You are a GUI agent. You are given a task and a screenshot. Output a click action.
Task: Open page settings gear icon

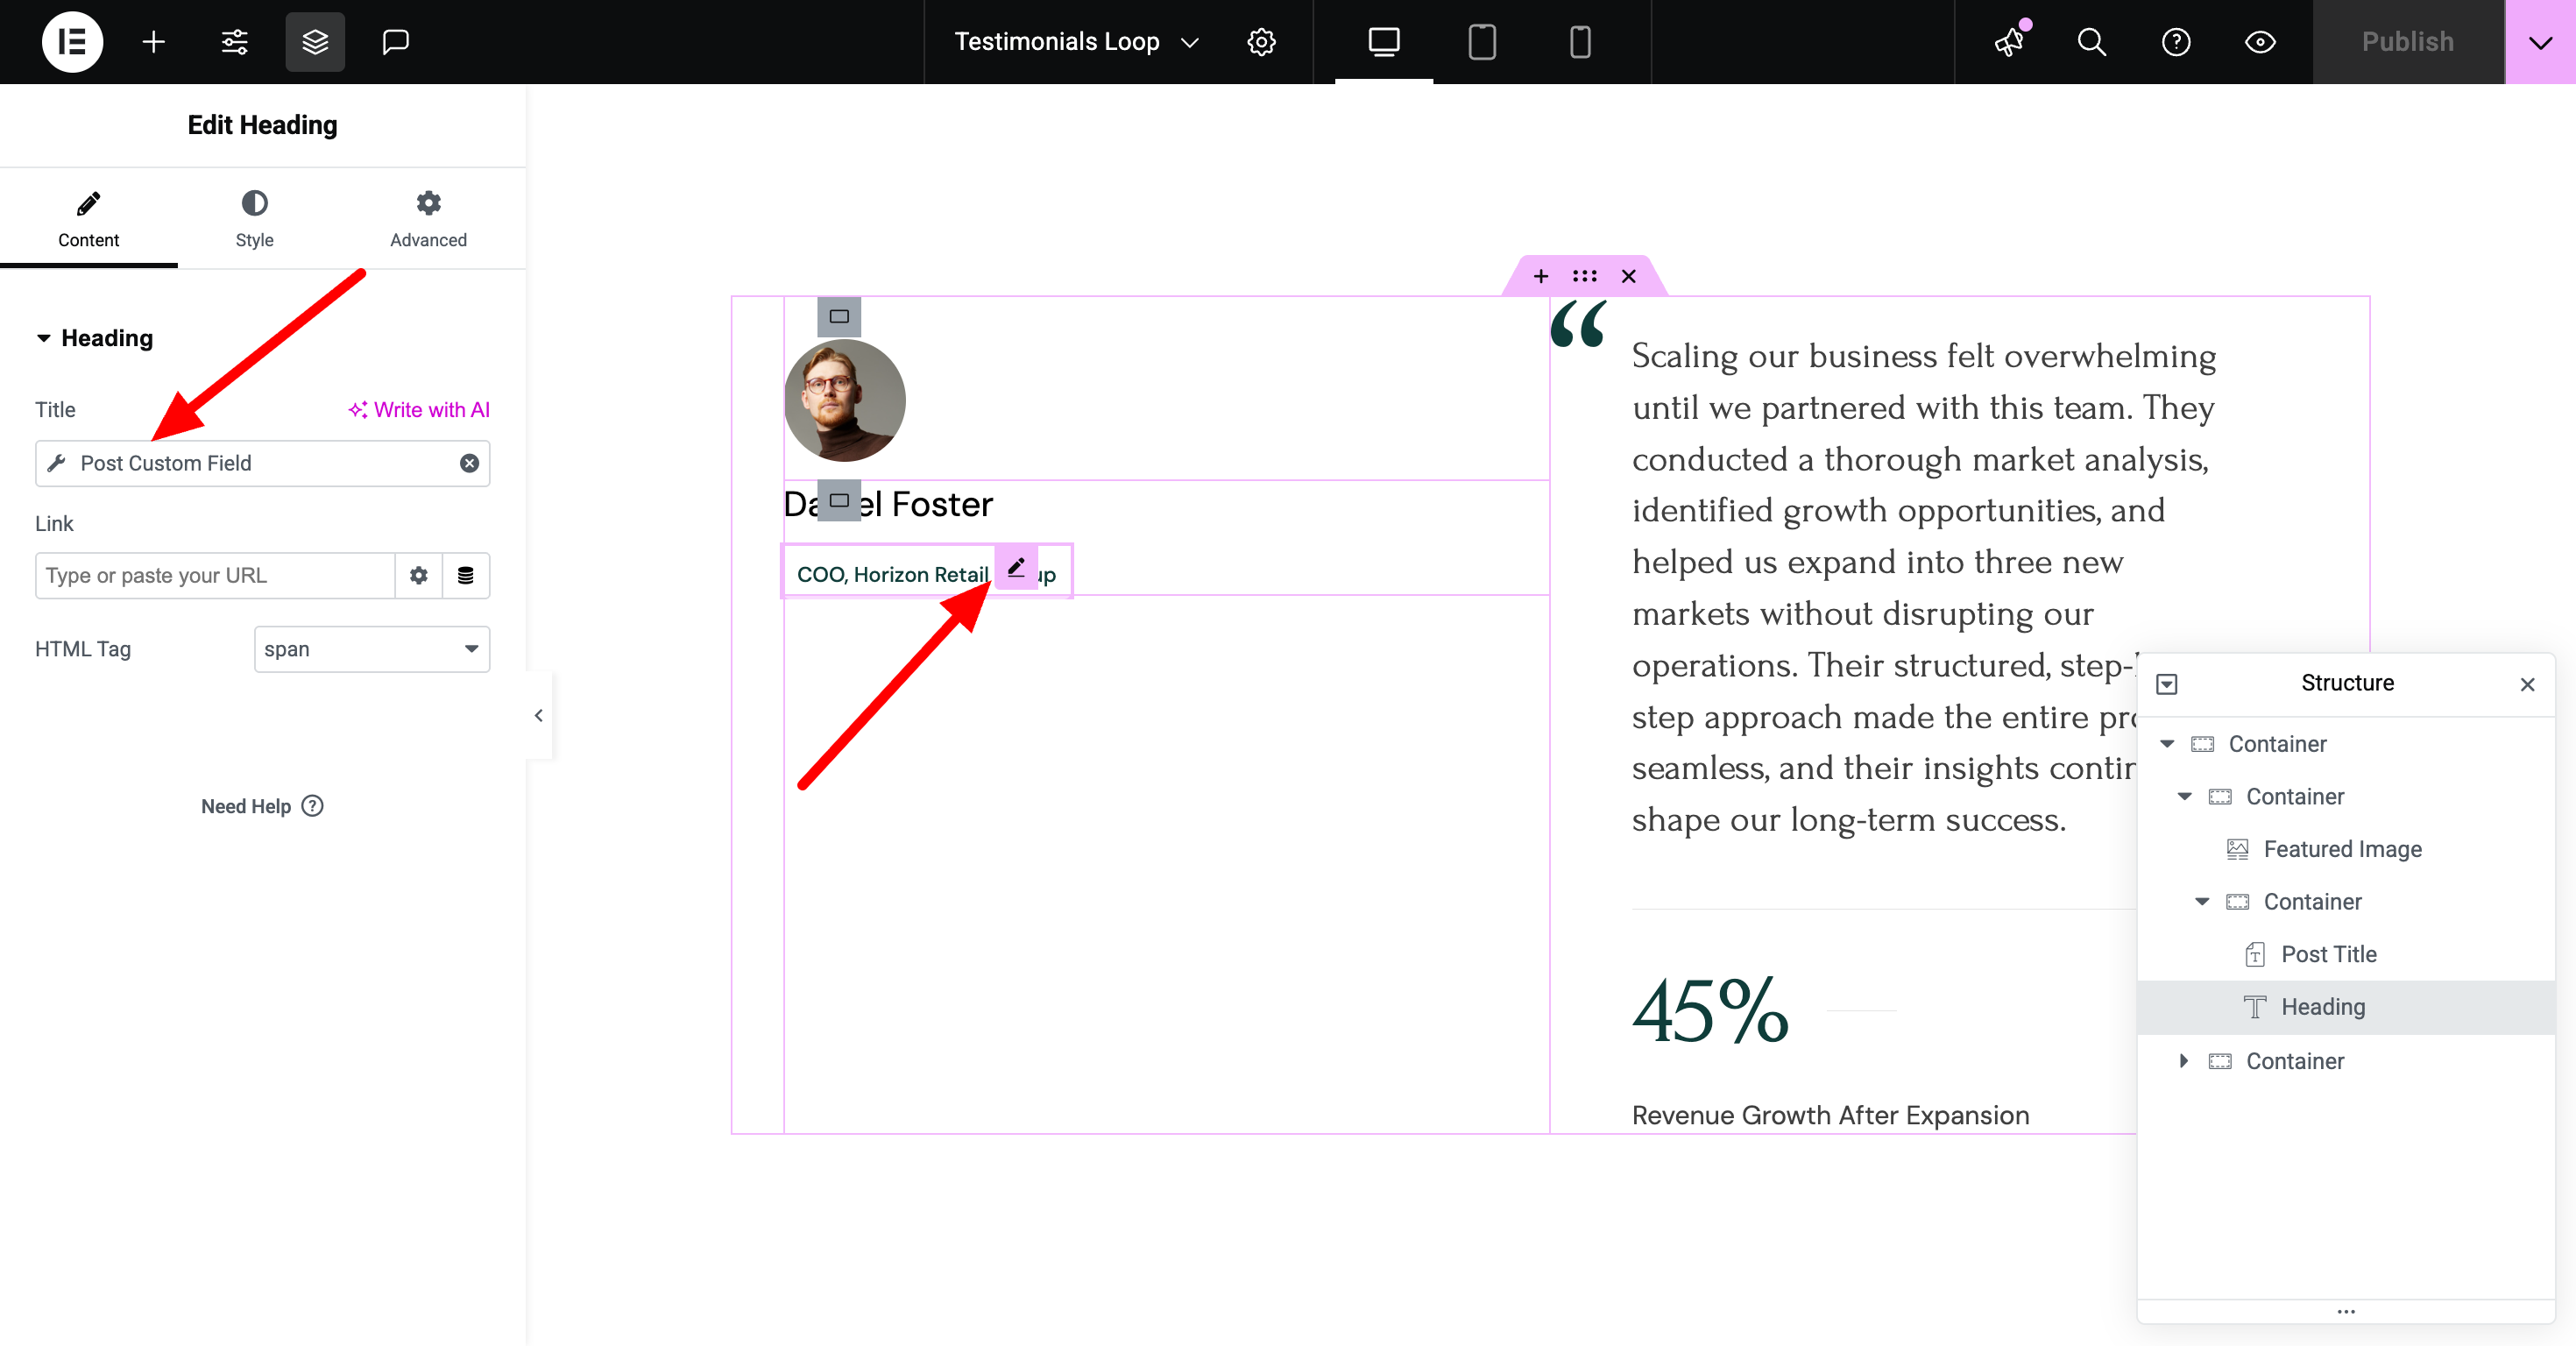click(1261, 42)
